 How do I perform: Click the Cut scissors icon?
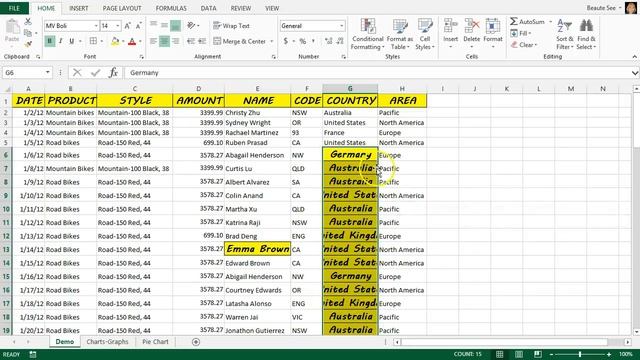click(x=28, y=22)
